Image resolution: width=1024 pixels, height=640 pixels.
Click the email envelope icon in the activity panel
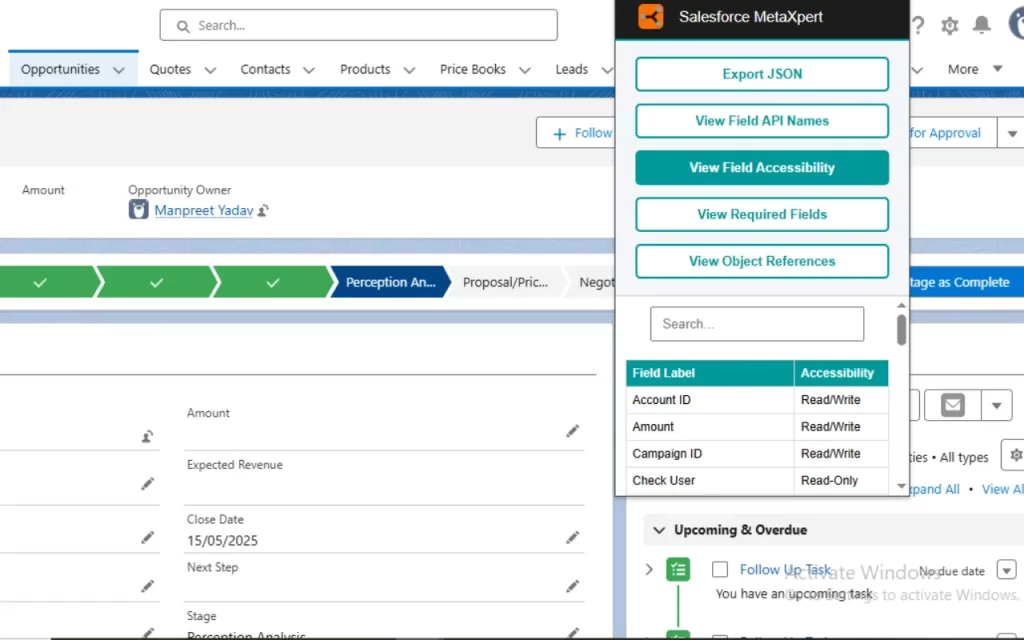pyautogui.click(x=952, y=405)
